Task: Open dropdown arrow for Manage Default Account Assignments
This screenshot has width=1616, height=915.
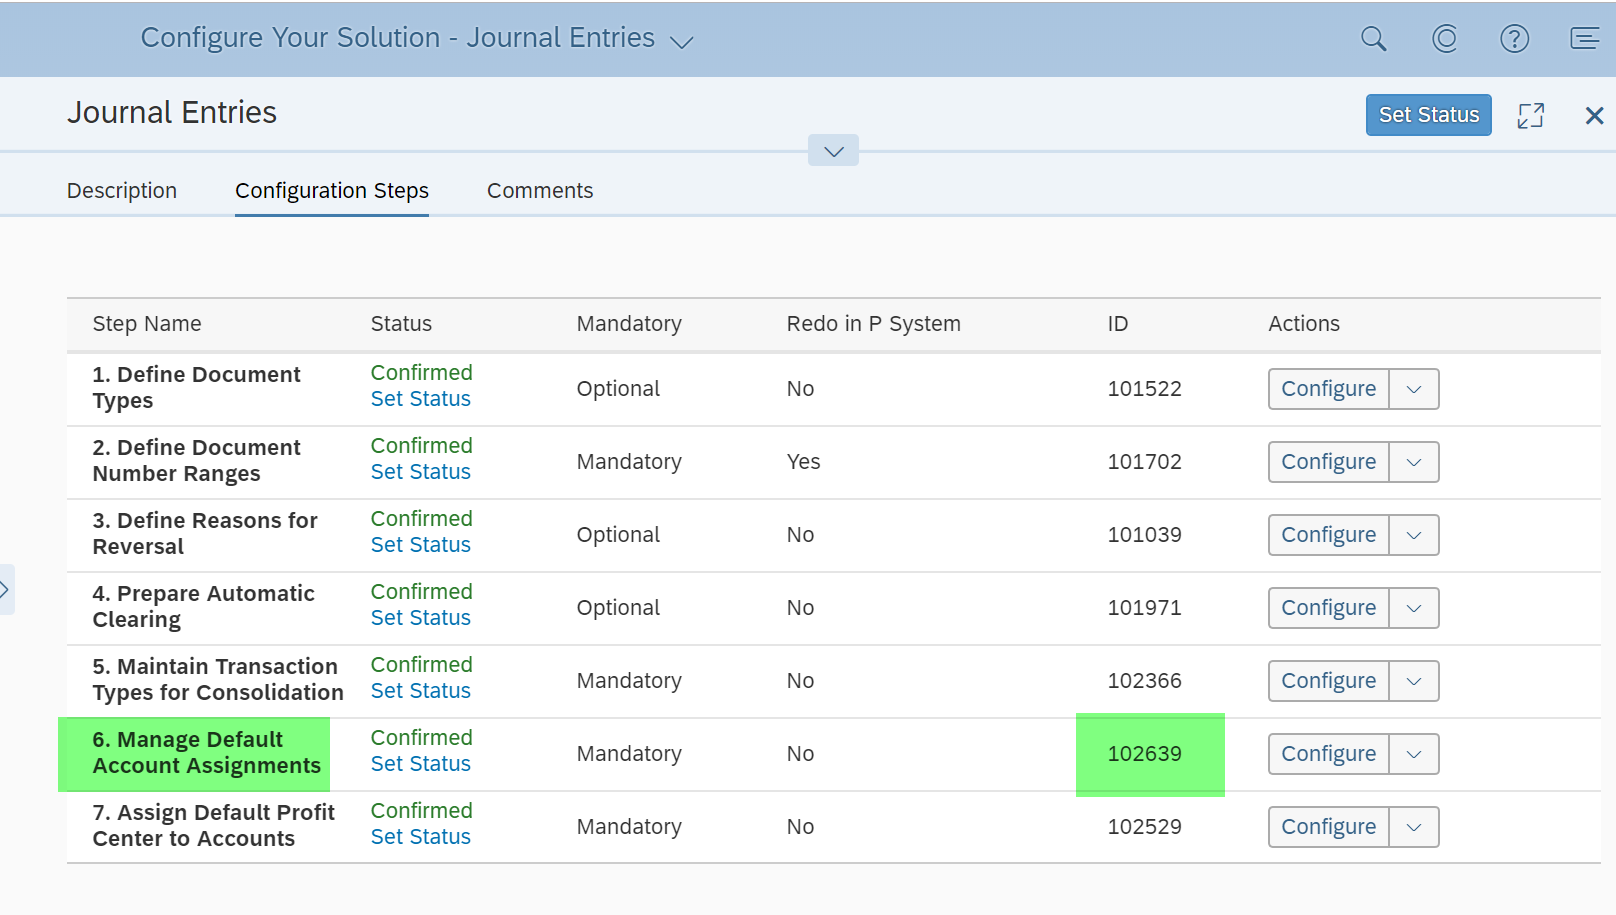Action: tap(1414, 754)
